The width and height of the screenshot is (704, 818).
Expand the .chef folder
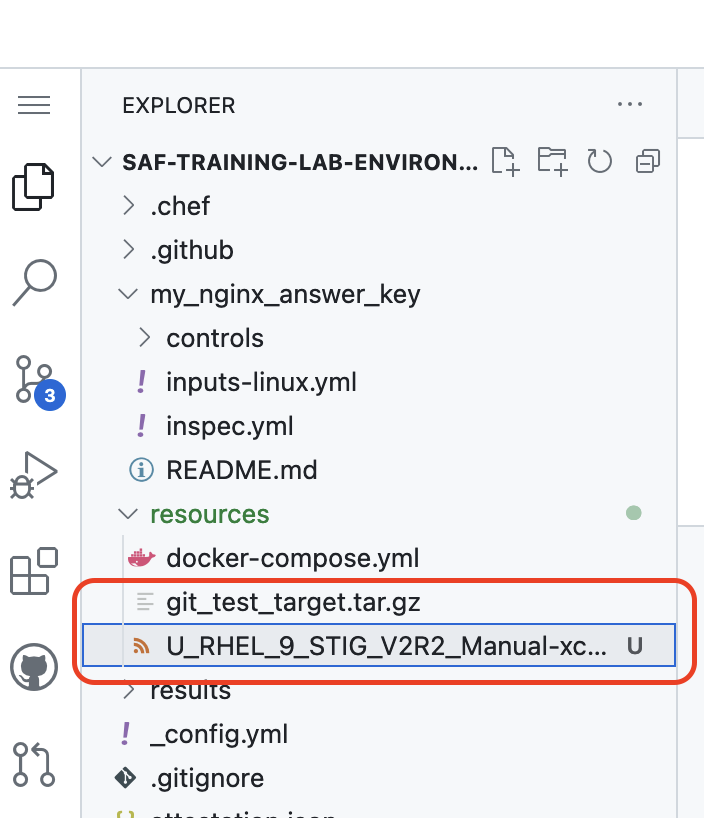(180, 206)
